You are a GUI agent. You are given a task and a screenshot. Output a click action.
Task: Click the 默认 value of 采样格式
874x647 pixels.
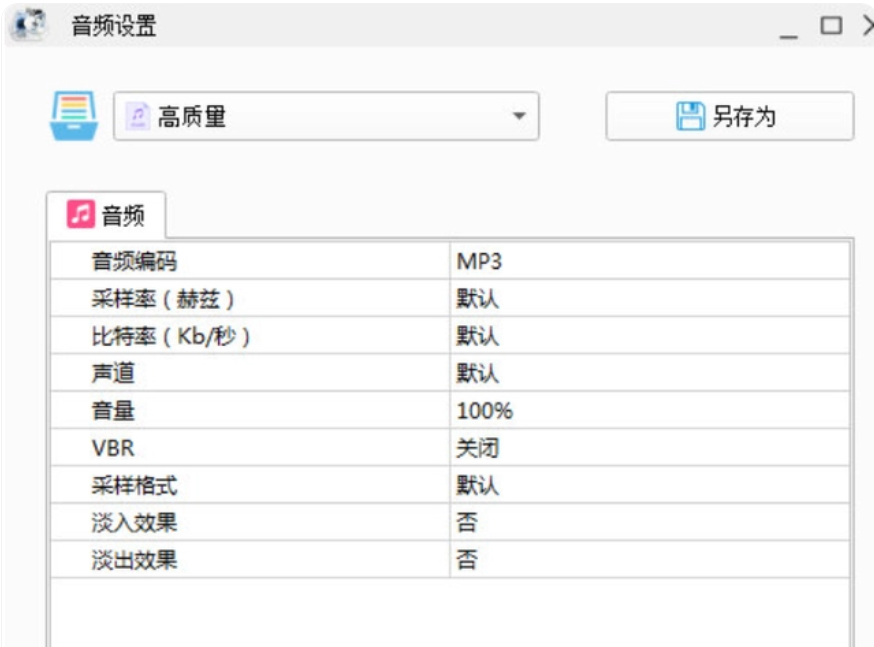pos(477,485)
